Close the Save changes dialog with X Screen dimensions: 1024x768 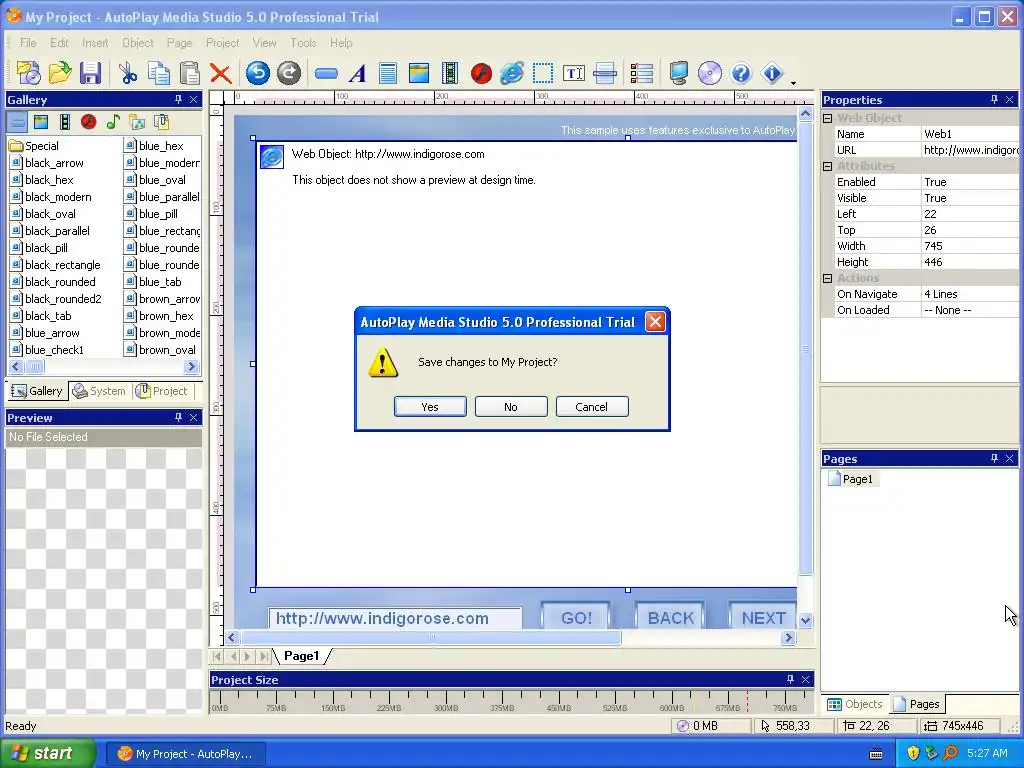[655, 321]
